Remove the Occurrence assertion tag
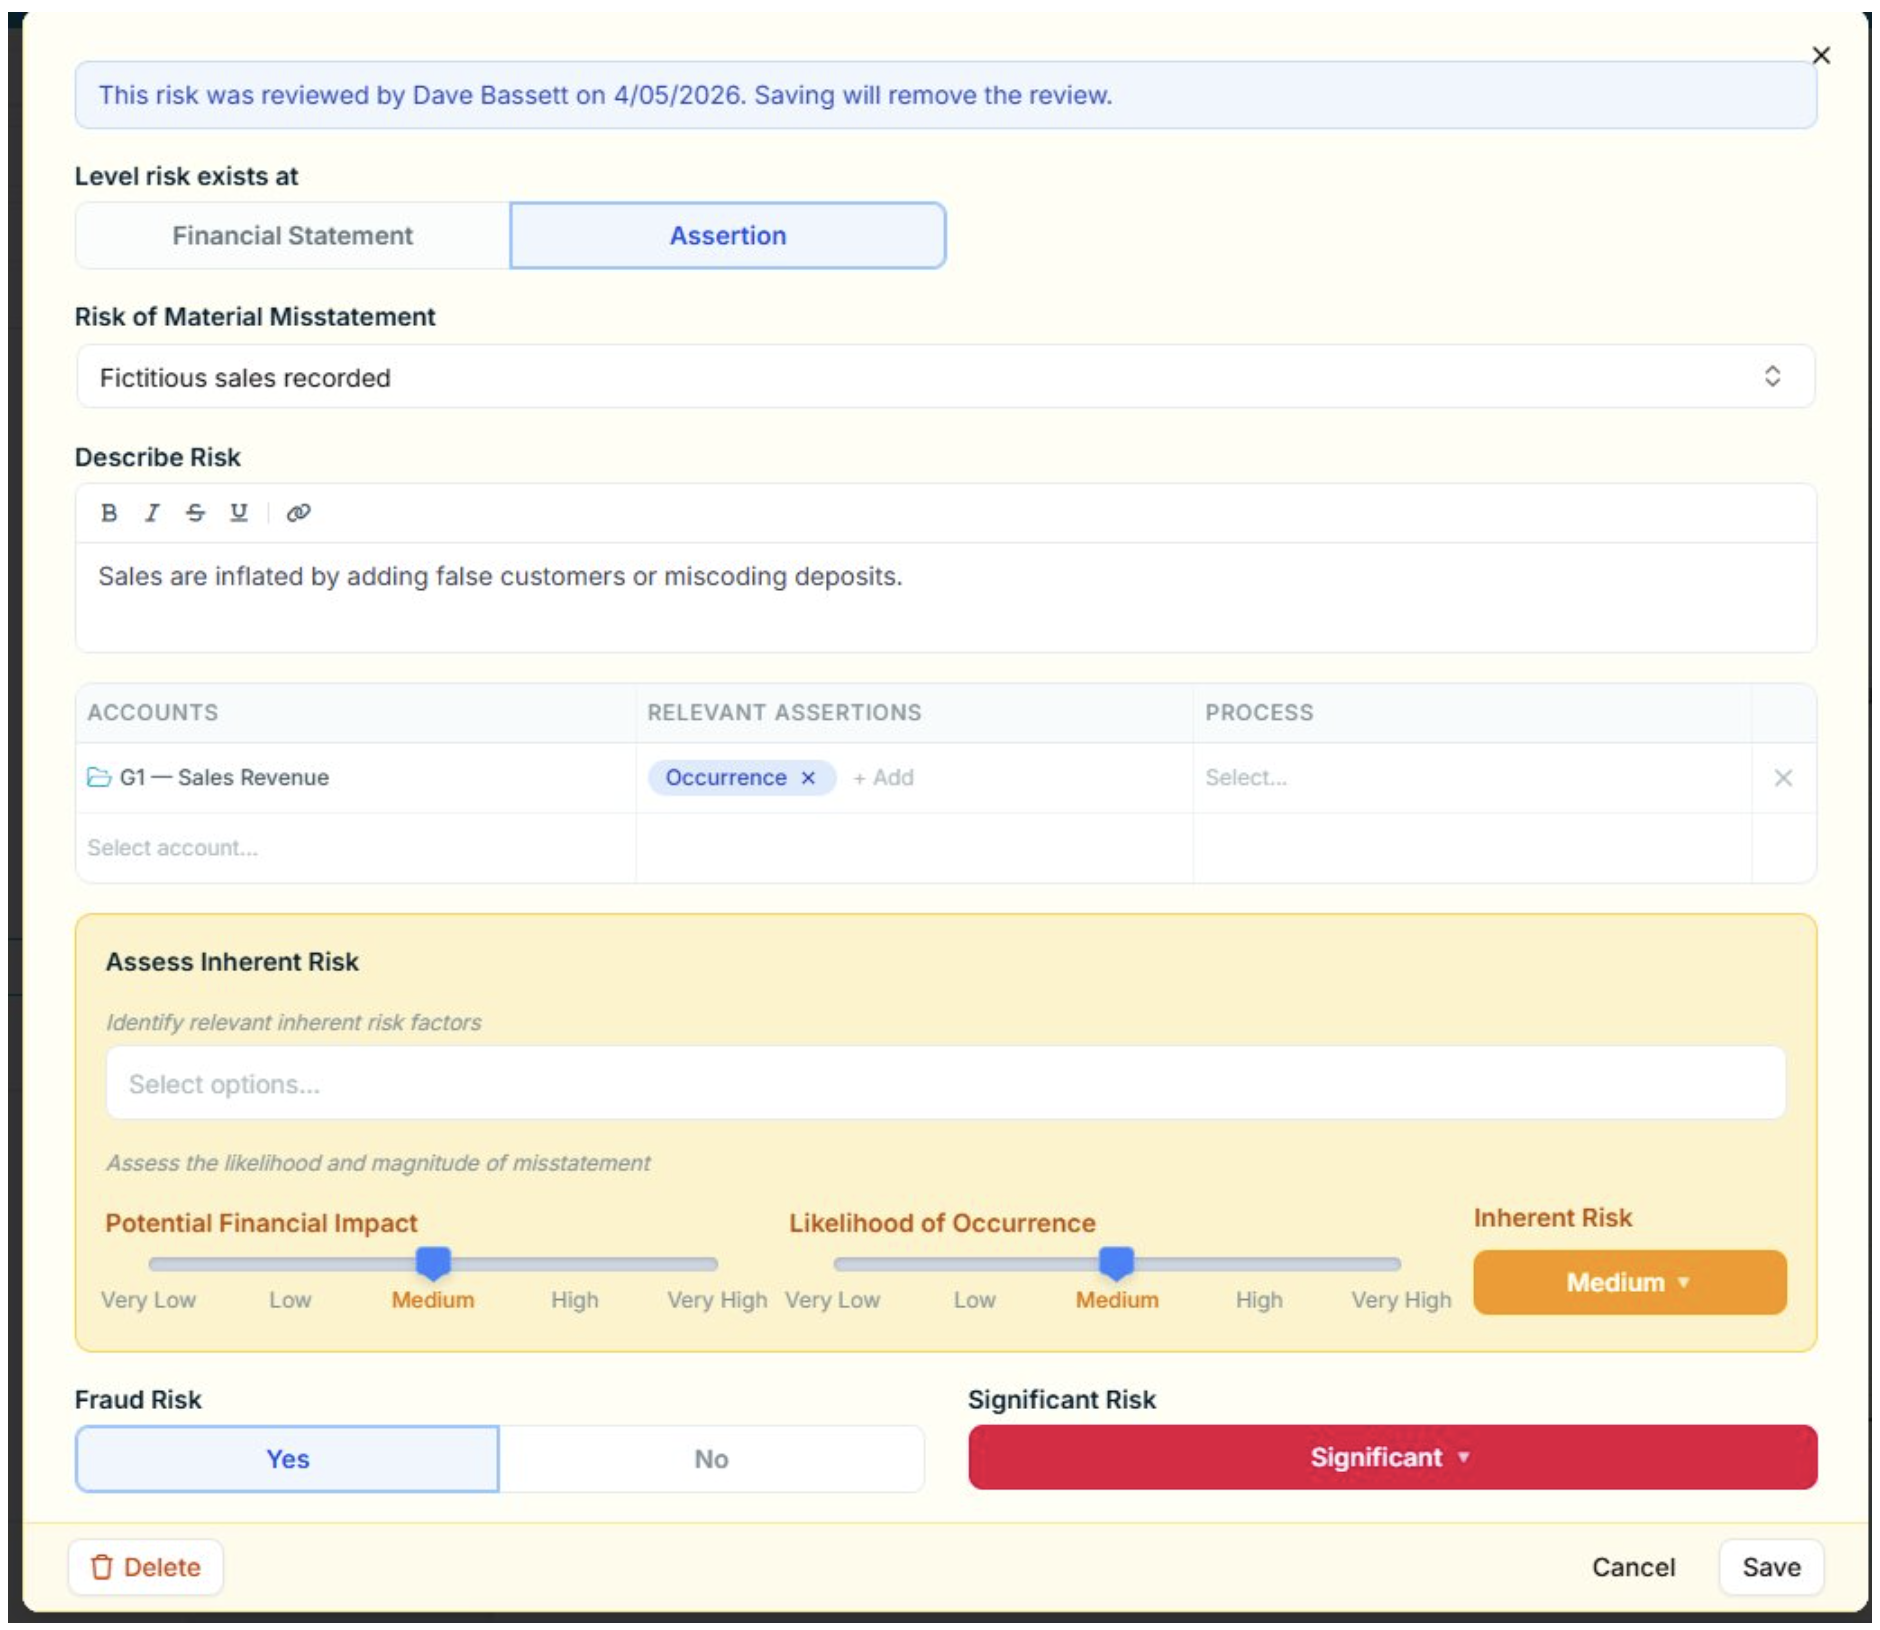This screenshot has width=1880, height=1630. (x=808, y=778)
